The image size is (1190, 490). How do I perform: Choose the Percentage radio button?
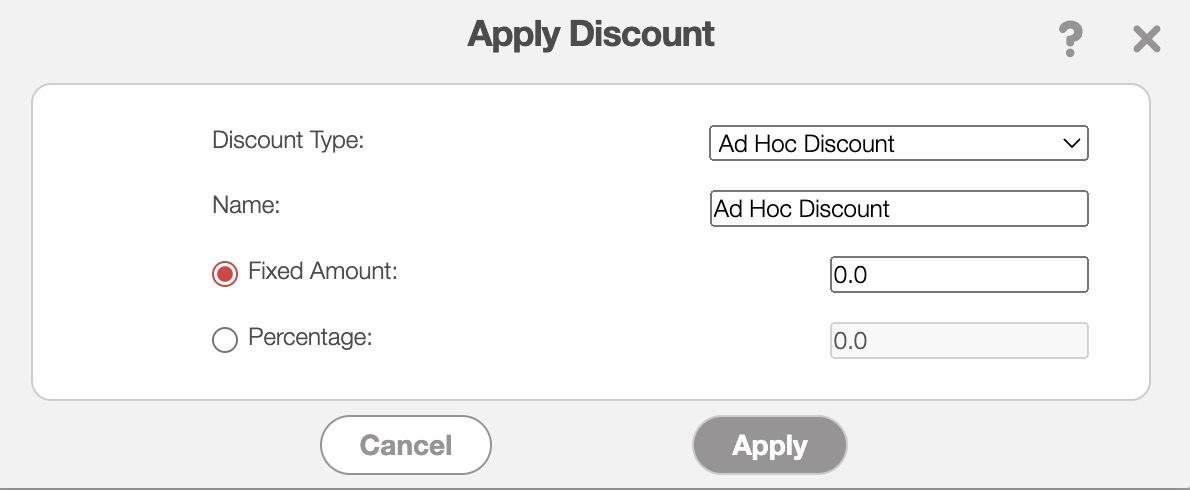[225, 340]
